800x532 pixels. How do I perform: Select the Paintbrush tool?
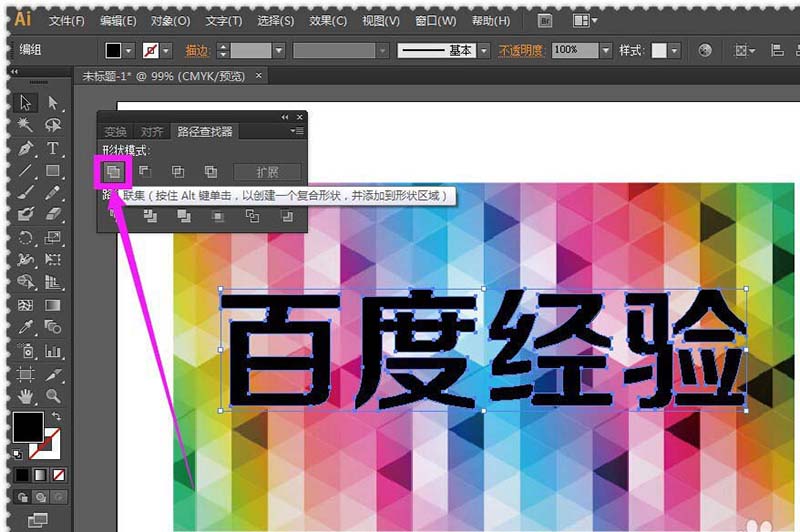(x=25, y=192)
